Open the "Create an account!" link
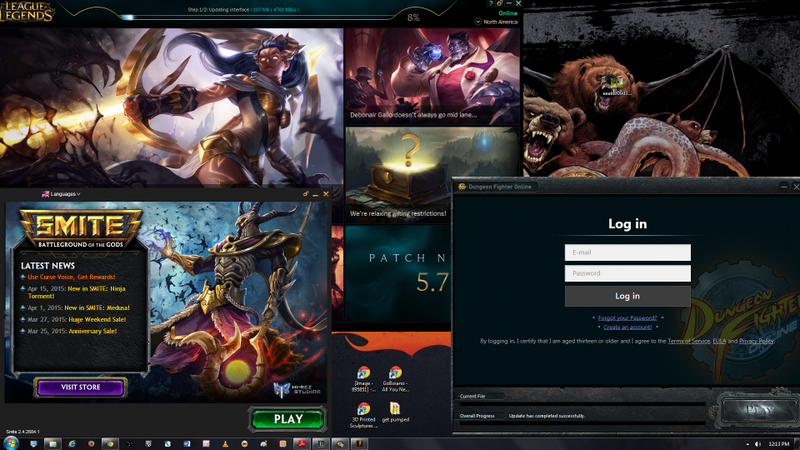Screen dimensions: 800x450 [x=627, y=327]
